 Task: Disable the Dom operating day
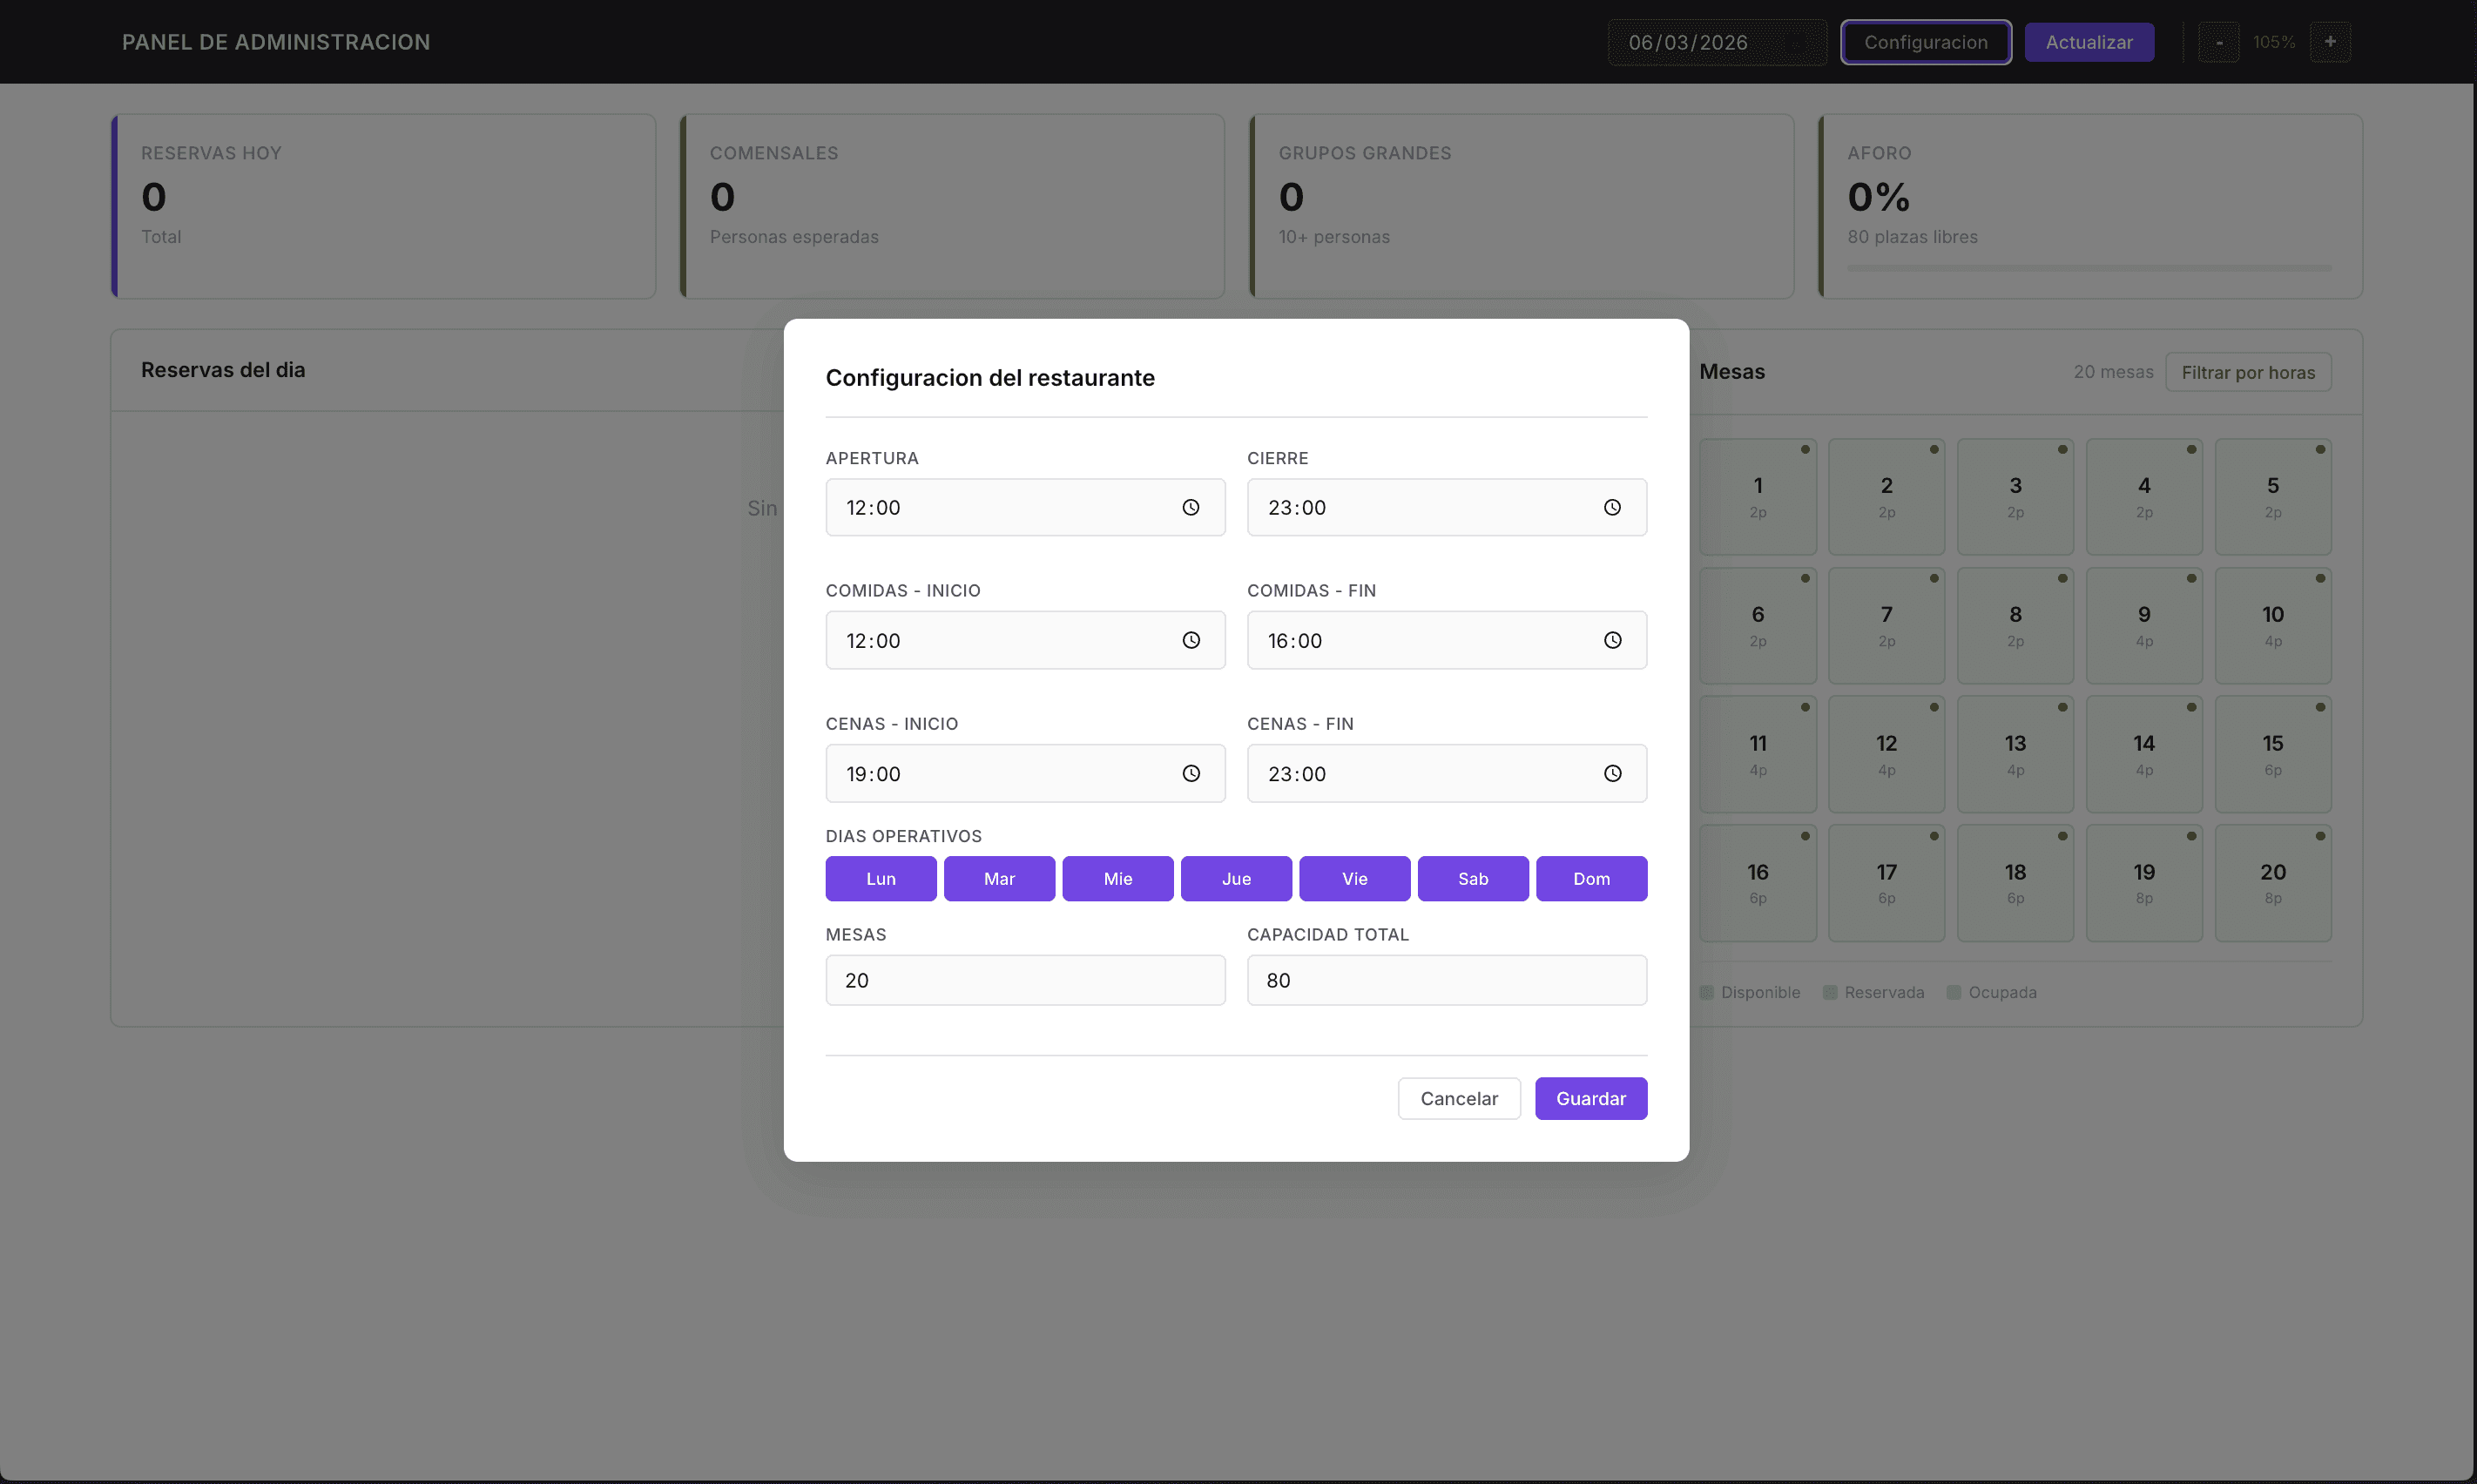coord(1591,878)
